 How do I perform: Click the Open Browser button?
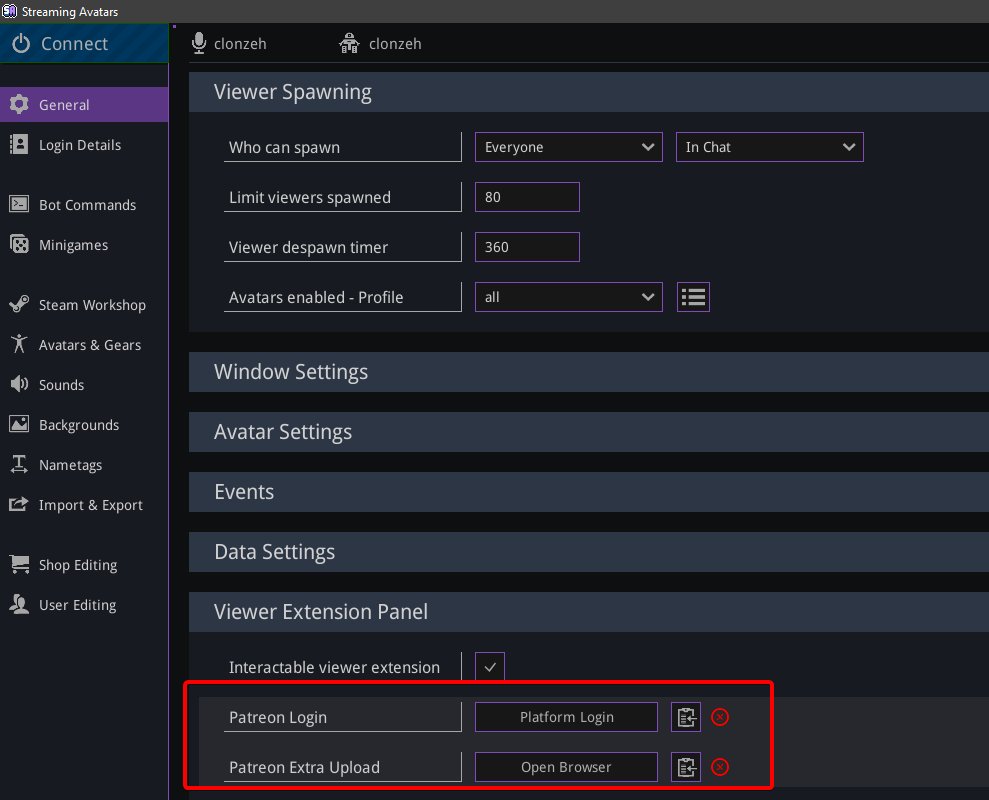coord(566,767)
